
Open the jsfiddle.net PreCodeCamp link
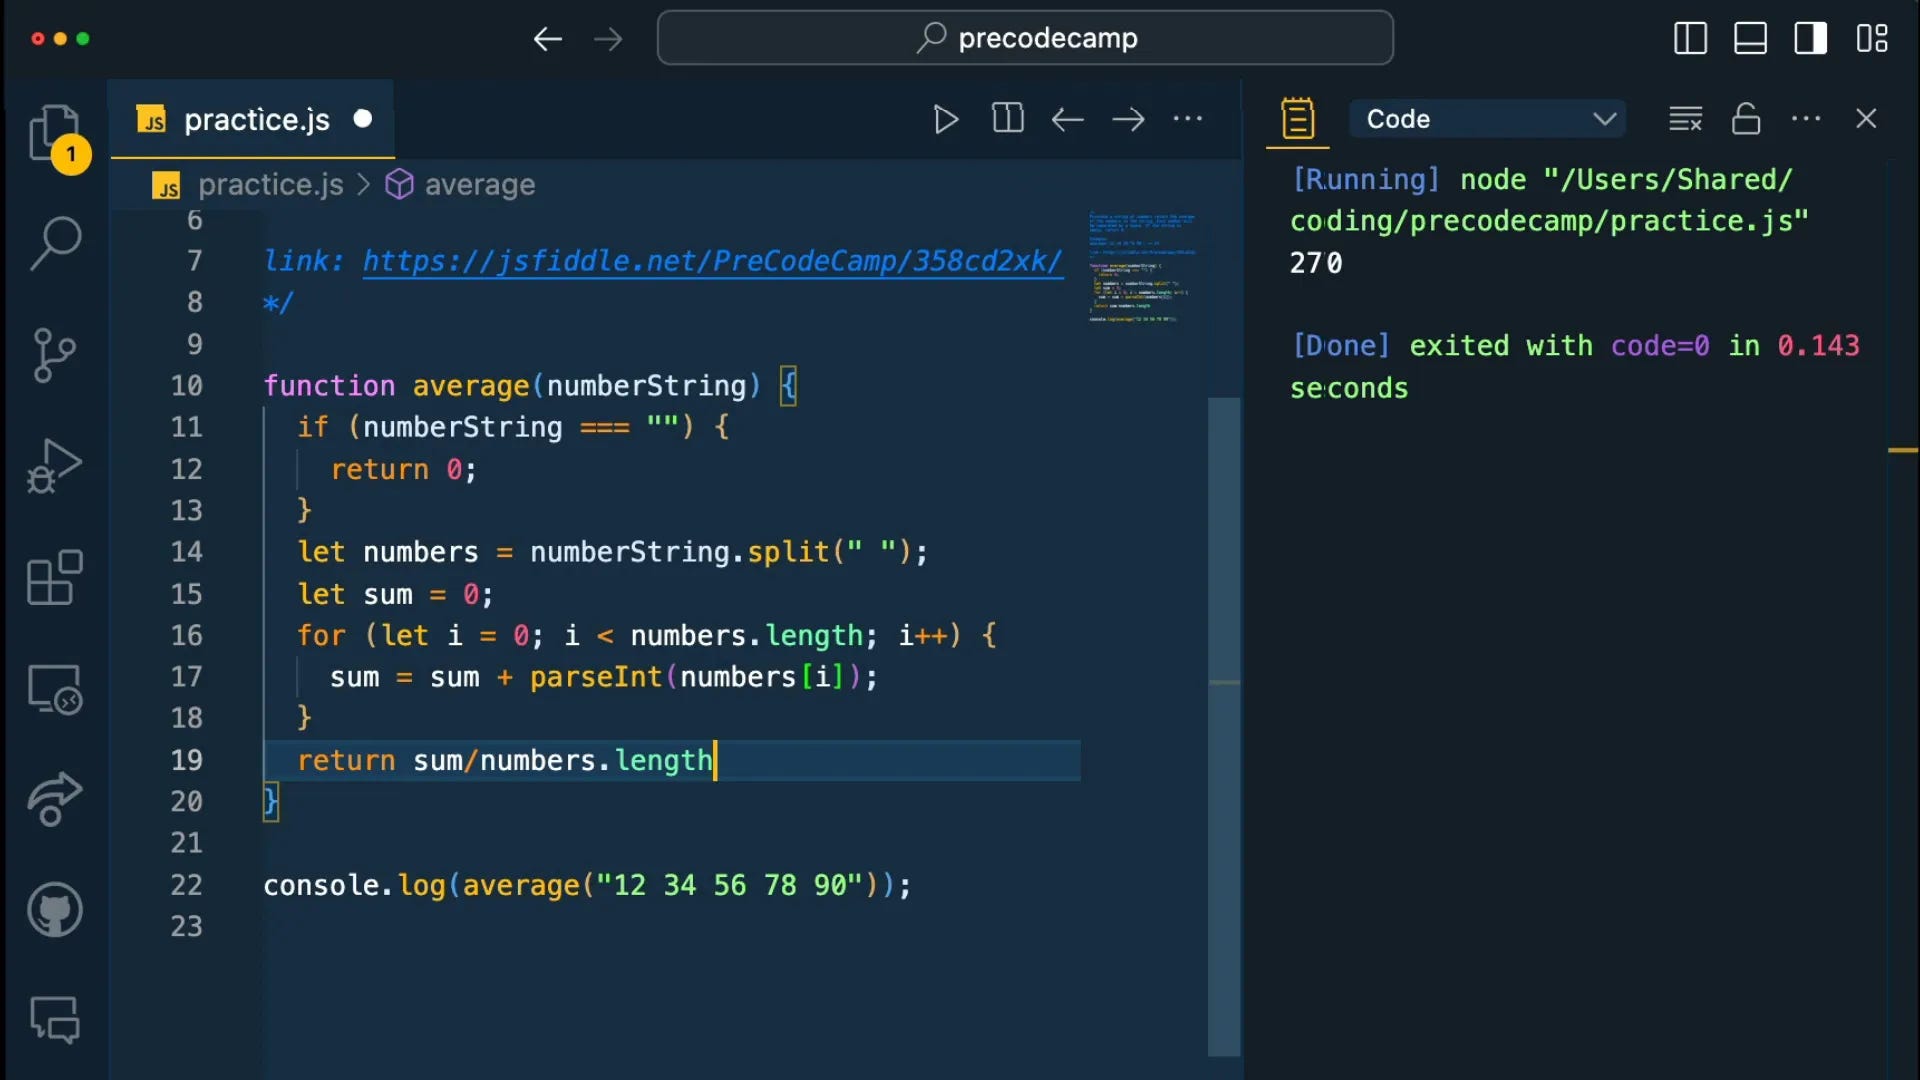711,261
